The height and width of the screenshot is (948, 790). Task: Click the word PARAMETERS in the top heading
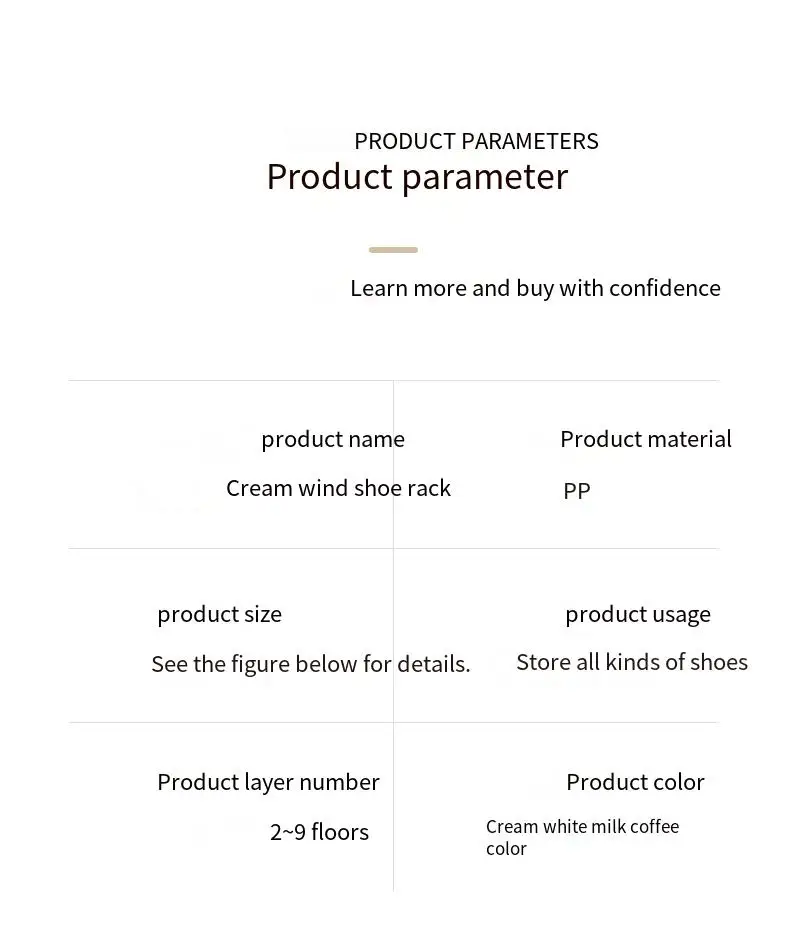point(529,141)
